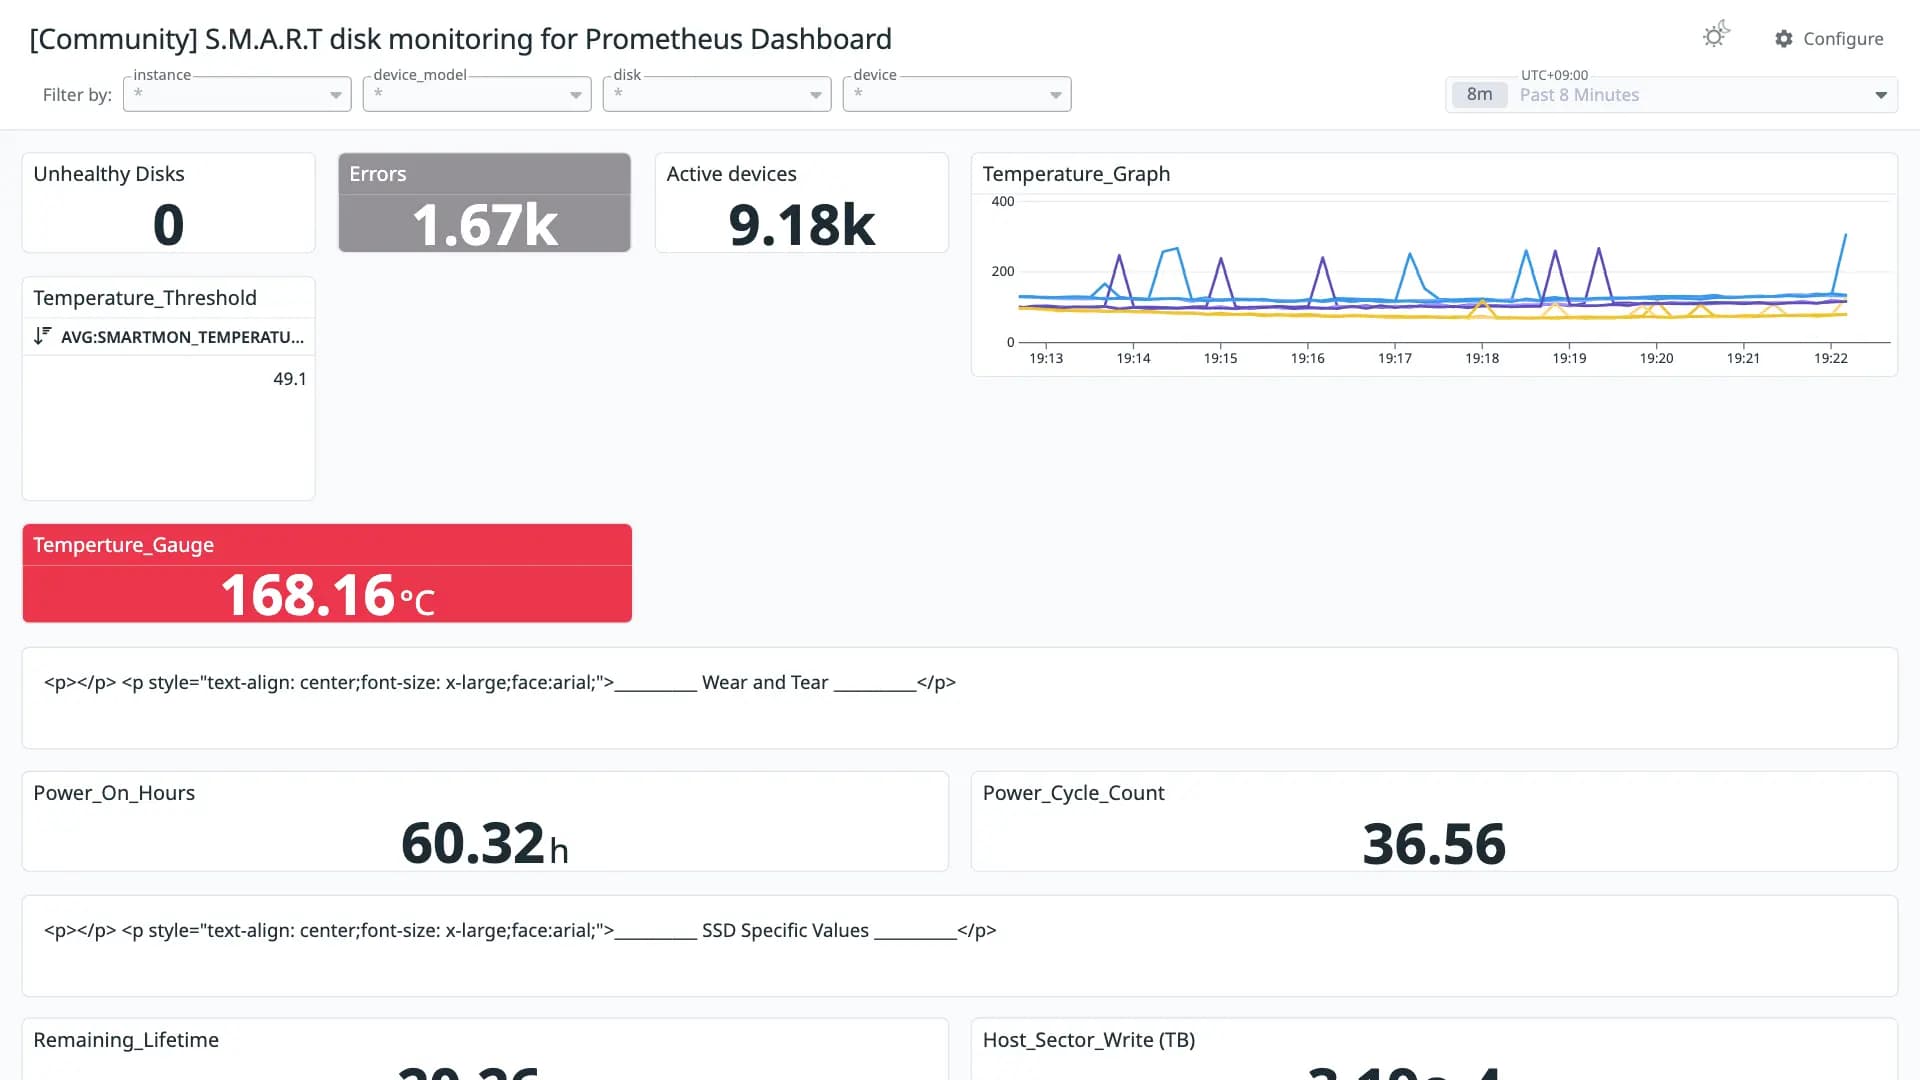This screenshot has width=1920, height=1080.
Task: Click the 8m time range badge
Action: click(x=1479, y=94)
